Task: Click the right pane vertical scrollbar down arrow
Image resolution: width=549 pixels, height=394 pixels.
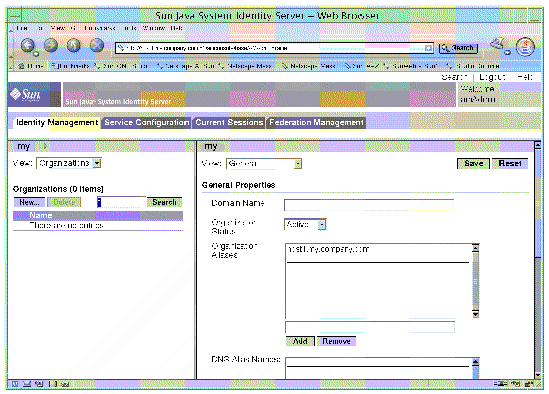Action: click(538, 375)
